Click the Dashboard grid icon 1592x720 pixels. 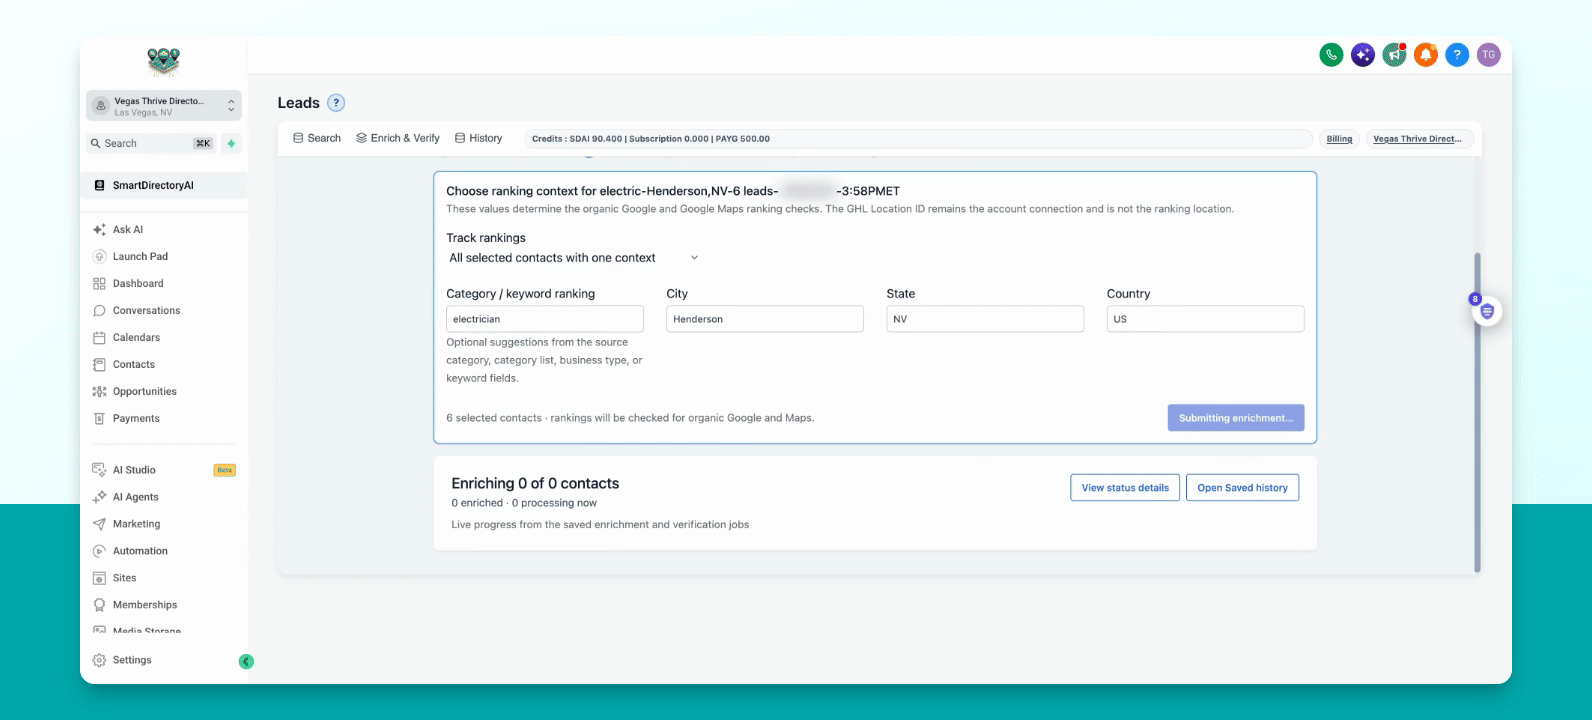[99, 284]
